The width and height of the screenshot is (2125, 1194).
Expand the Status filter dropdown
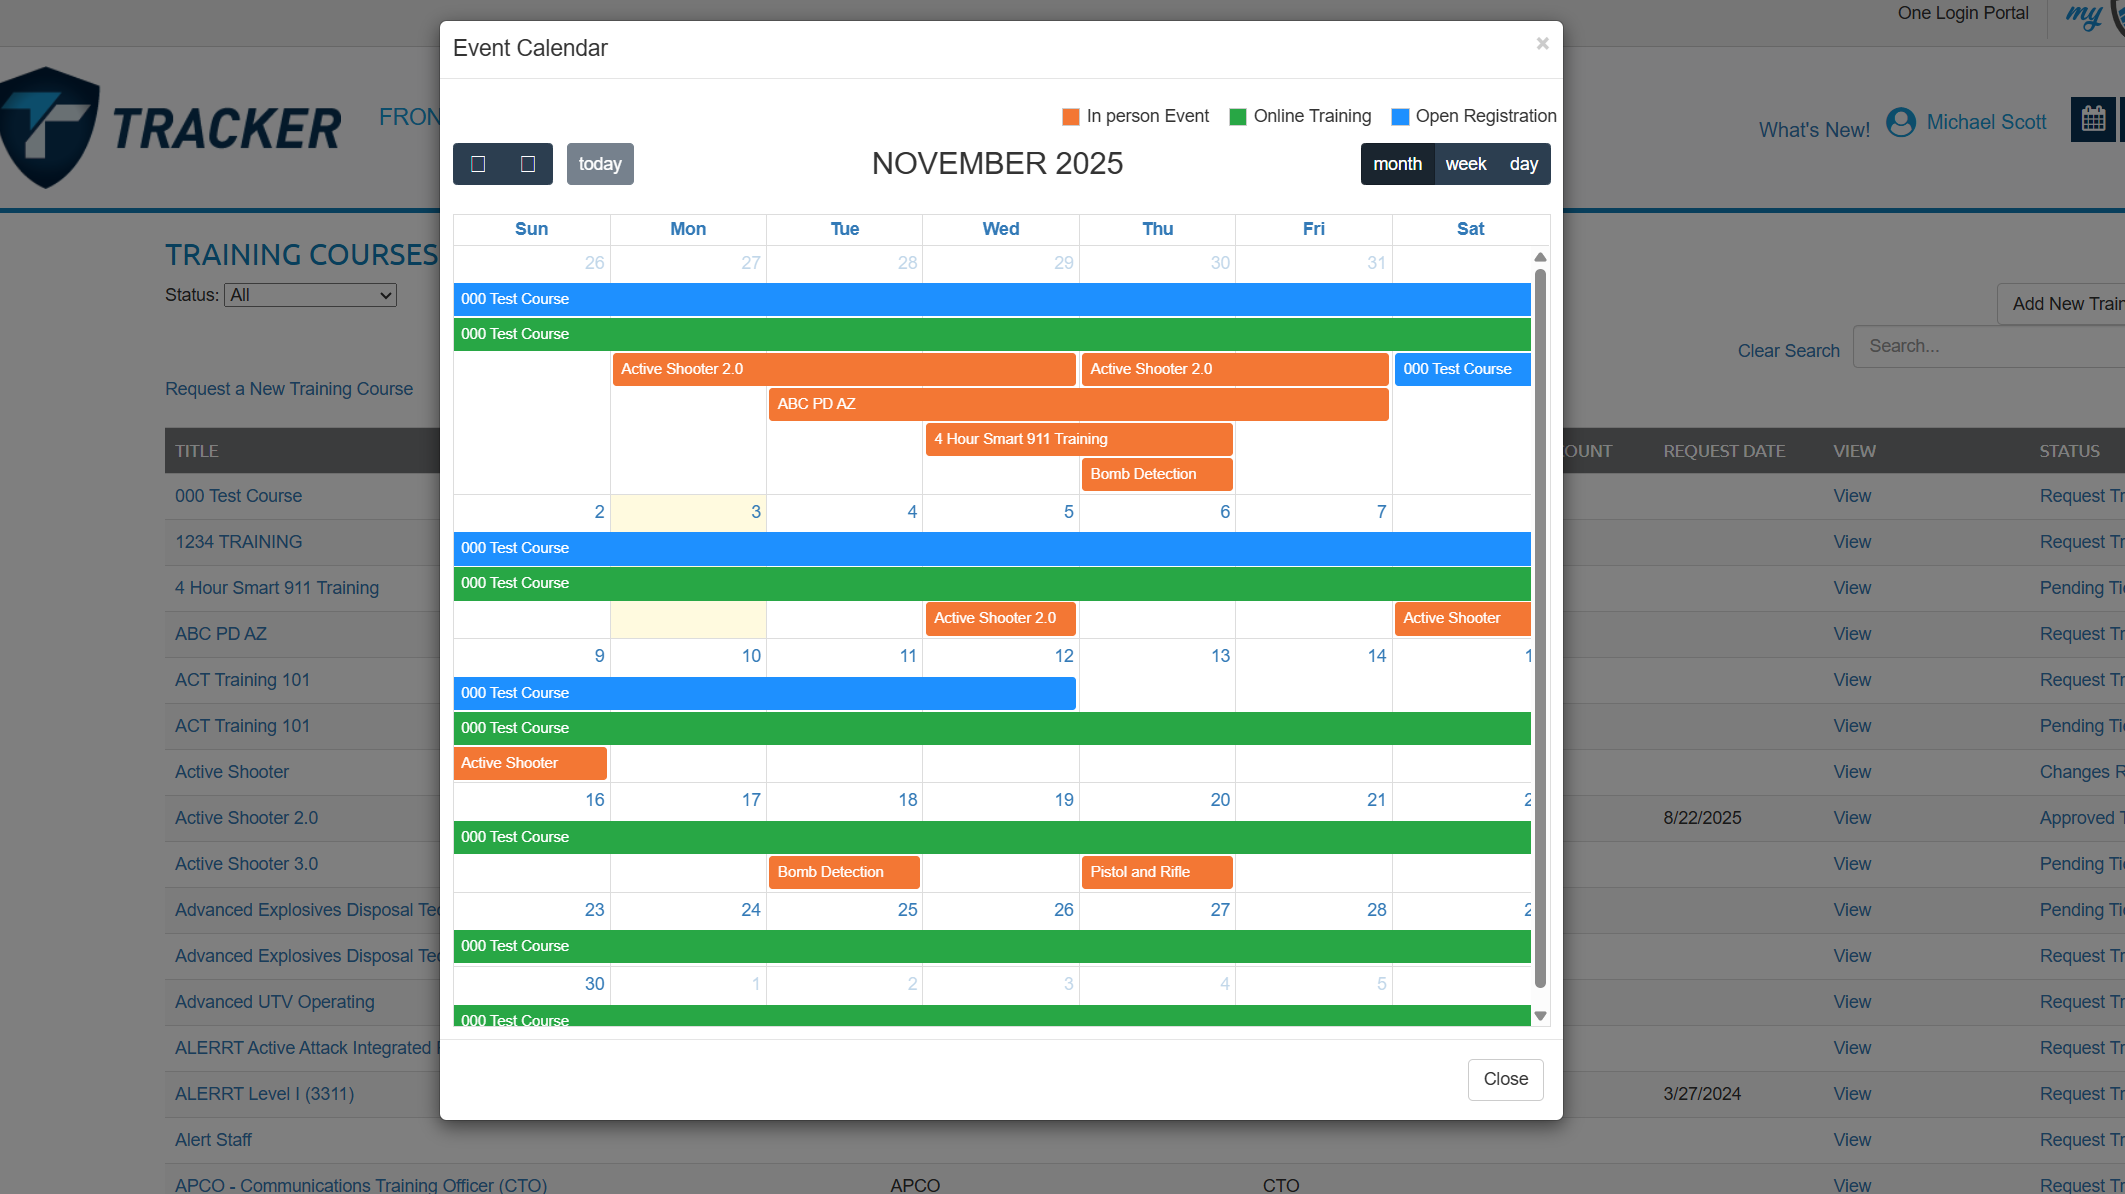click(x=310, y=295)
